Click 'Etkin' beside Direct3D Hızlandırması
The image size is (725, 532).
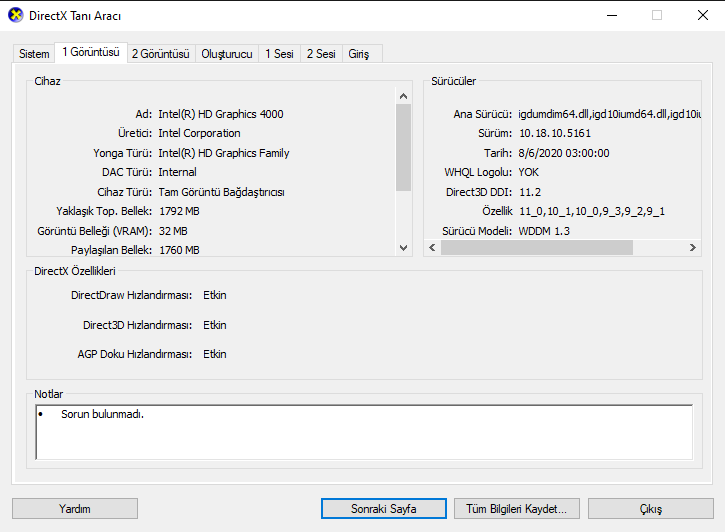tap(215, 325)
